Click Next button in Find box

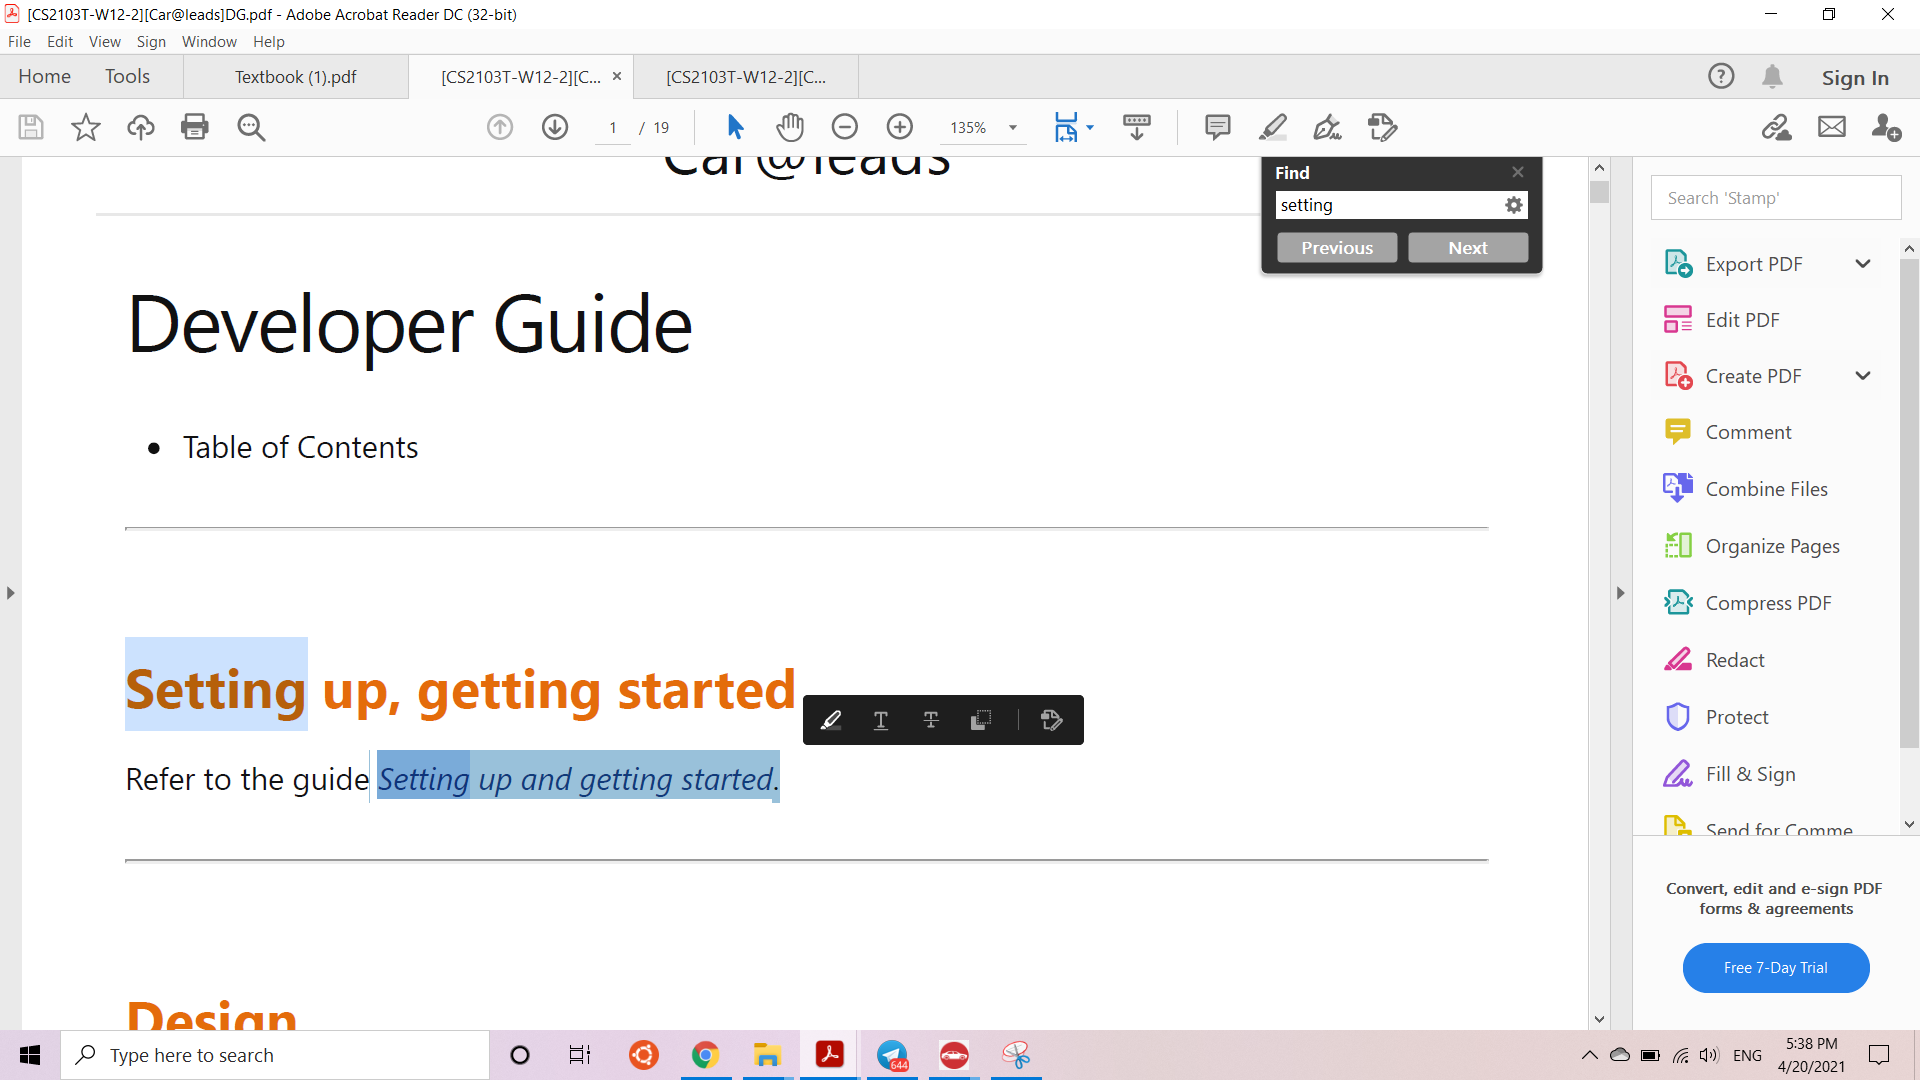pyautogui.click(x=1467, y=248)
